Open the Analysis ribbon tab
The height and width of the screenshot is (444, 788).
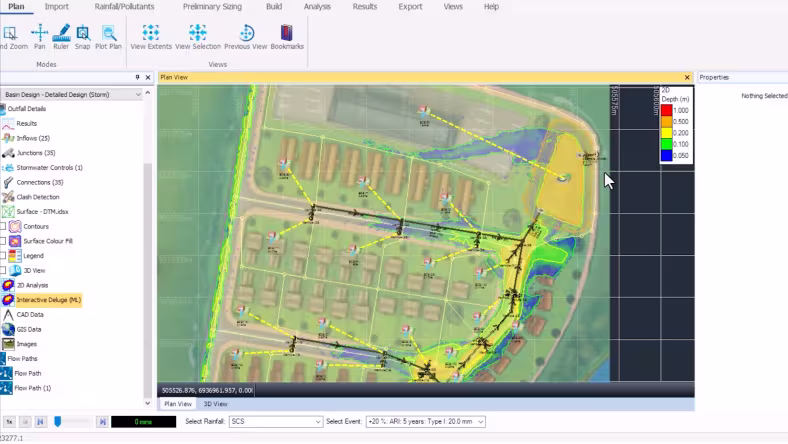[x=317, y=7]
